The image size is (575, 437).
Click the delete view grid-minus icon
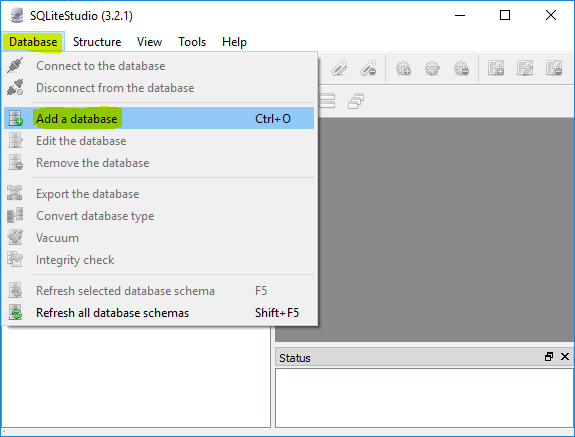554,68
